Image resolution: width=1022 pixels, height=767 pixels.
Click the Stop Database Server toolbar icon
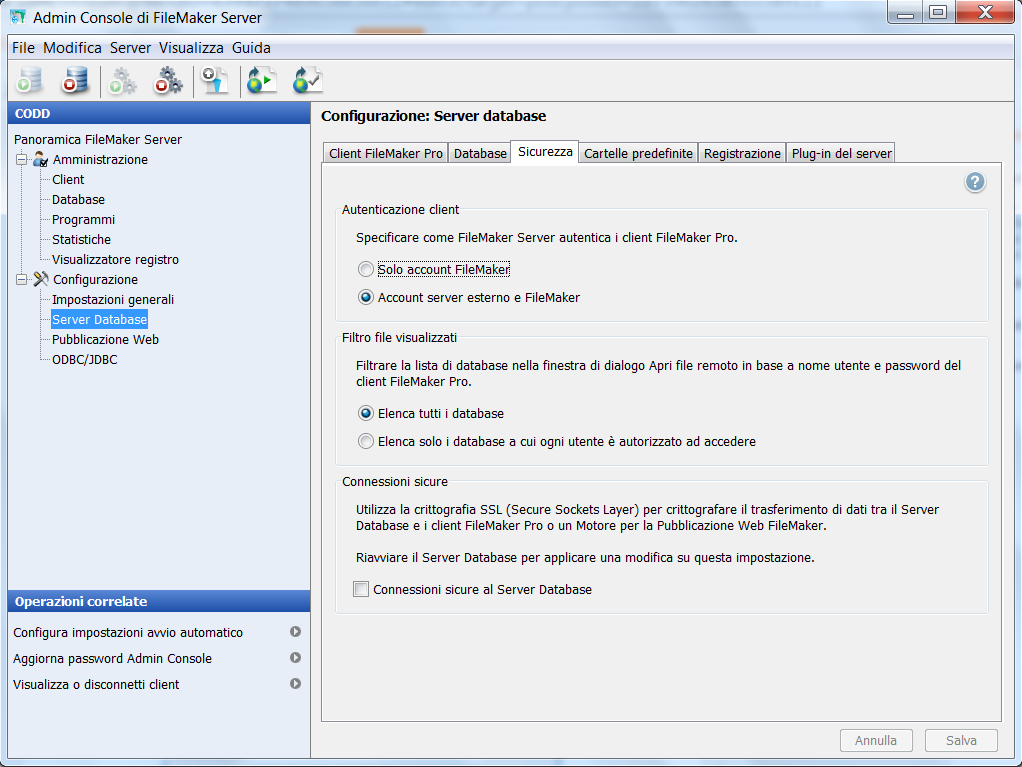click(75, 81)
